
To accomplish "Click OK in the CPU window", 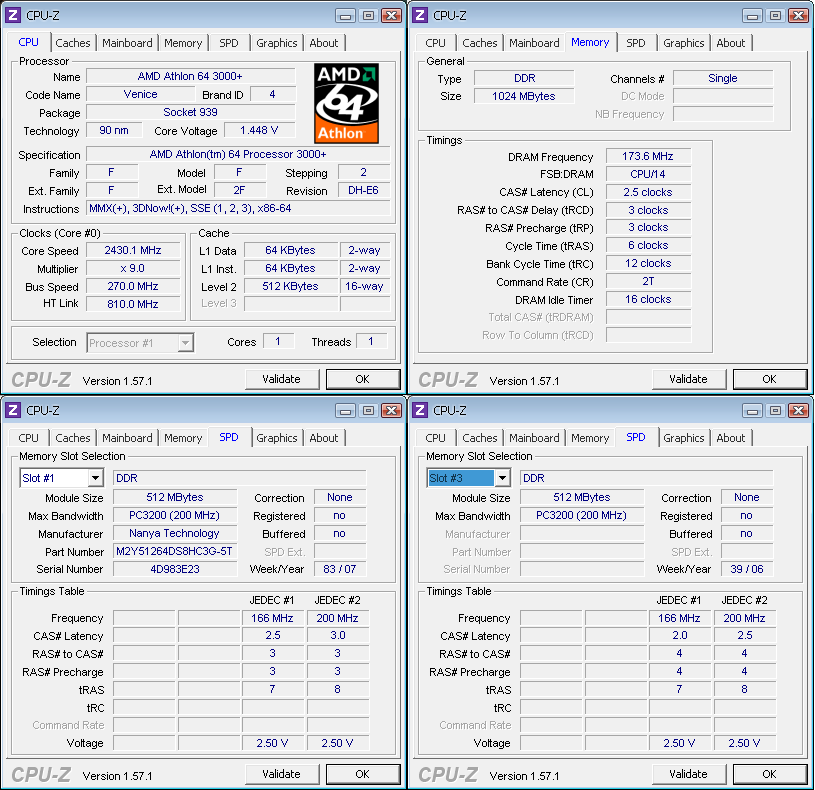I will pyautogui.click(x=362, y=379).
